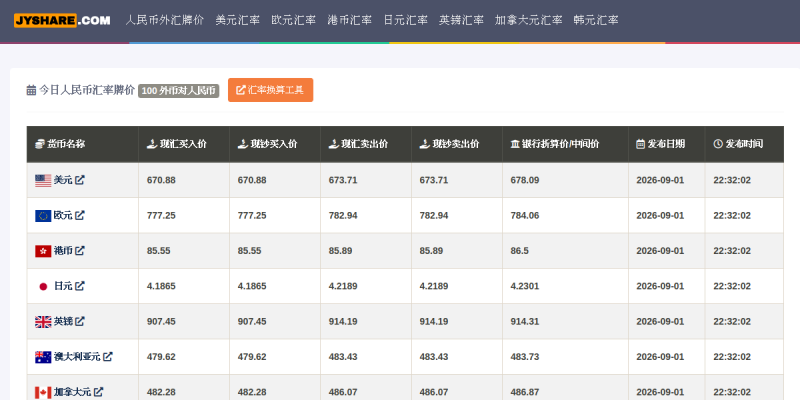Open the 加拿大元汇率 navigation item
The image size is (800, 400).
click(x=529, y=20)
